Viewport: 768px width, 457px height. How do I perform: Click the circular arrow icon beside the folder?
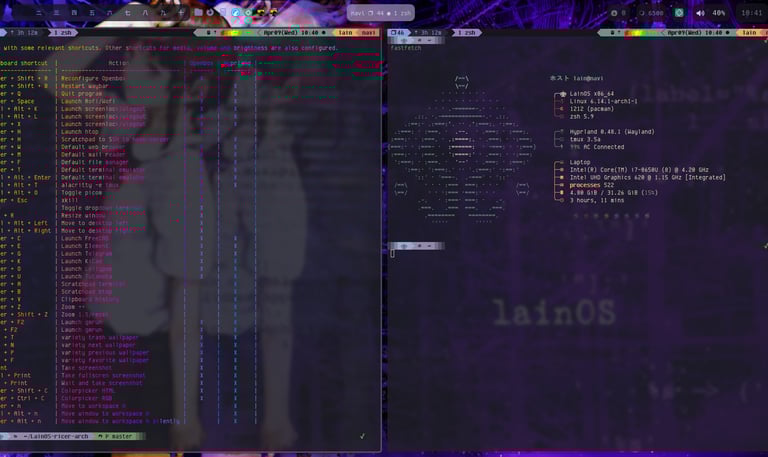tap(211, 12)
